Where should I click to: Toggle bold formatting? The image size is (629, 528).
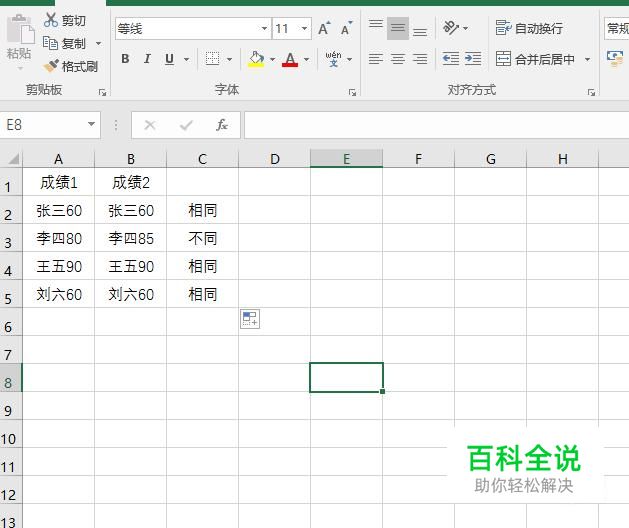pyautogui.click(x=125, y=59)
